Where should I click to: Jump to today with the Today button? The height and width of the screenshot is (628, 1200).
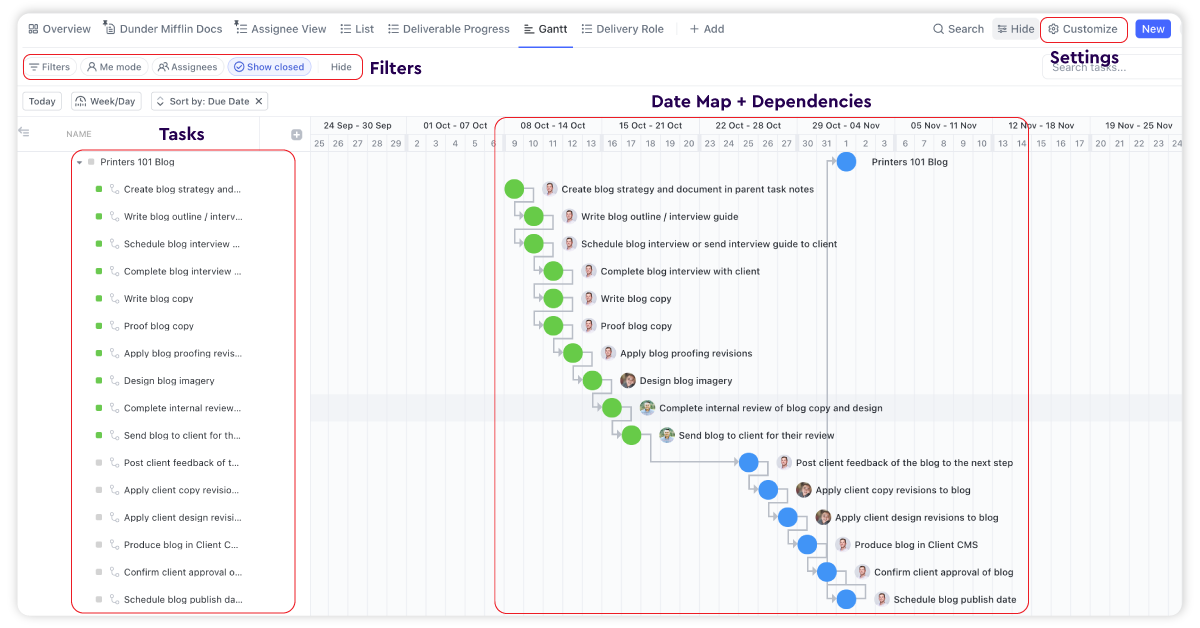pyautogui.click(x=41, y=101)
